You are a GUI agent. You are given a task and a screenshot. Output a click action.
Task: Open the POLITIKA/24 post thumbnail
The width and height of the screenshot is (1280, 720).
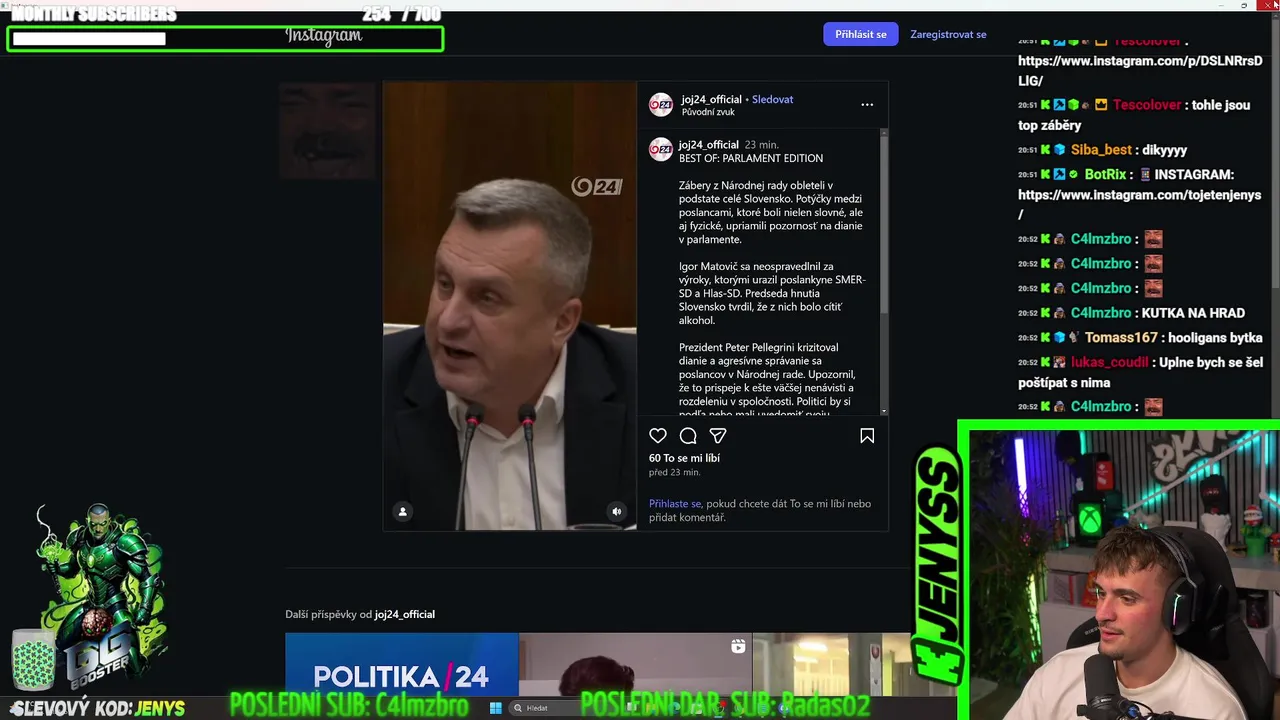401,665
